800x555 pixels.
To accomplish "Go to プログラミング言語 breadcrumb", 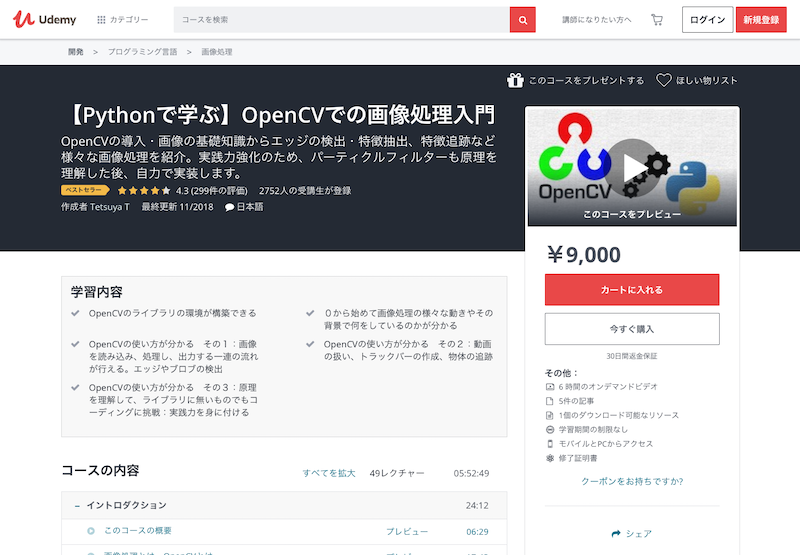I will (142, 52).
